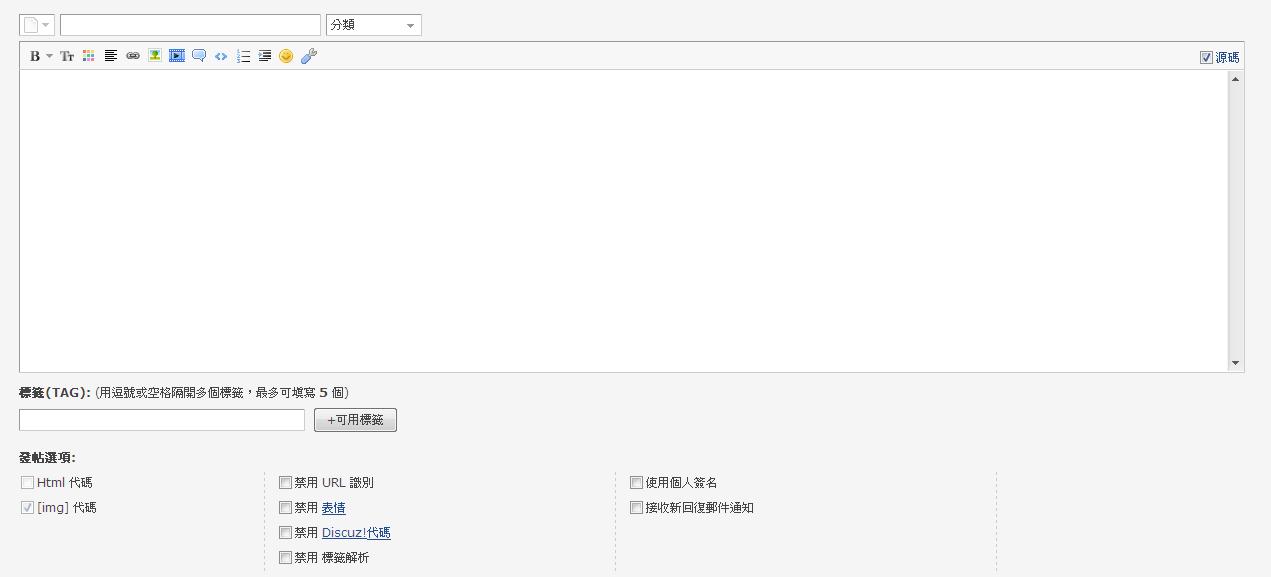The height and width of the screenshot is (577, 1271).
Task: Enable 禁用 表情 checkbox
Action: click(285, 507)
